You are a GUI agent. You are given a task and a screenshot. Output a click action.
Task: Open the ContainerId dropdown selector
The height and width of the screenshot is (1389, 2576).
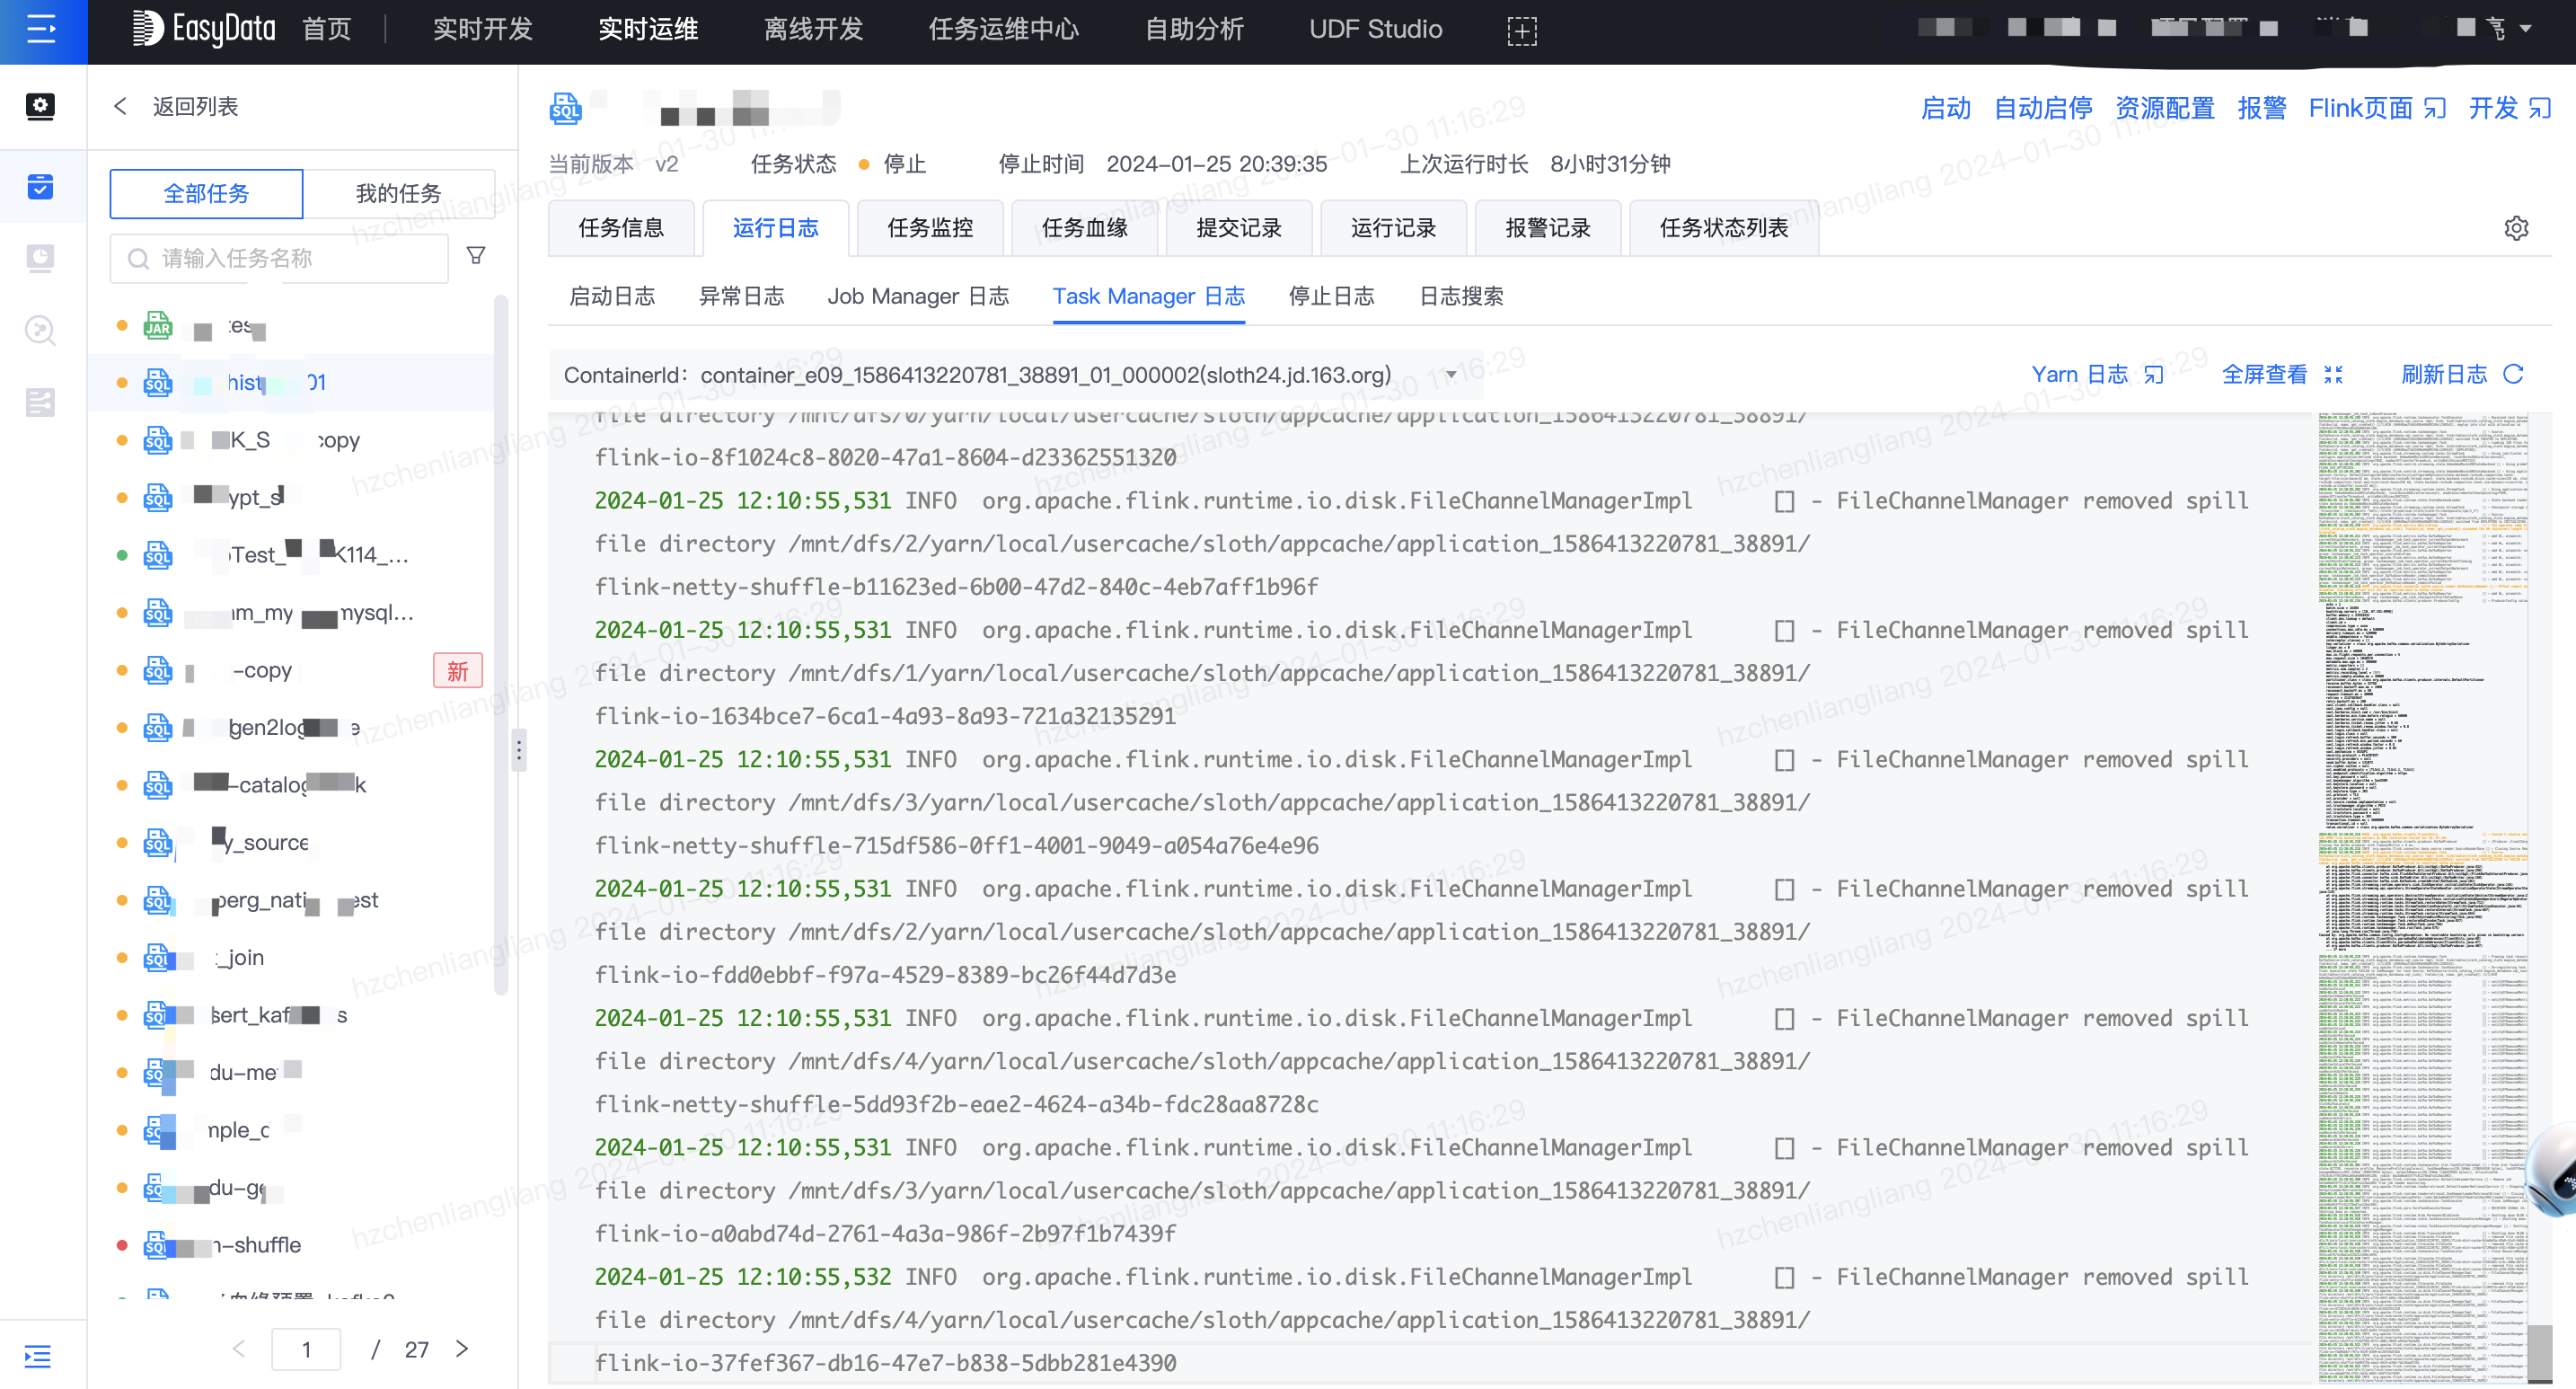pos(1449,375)
